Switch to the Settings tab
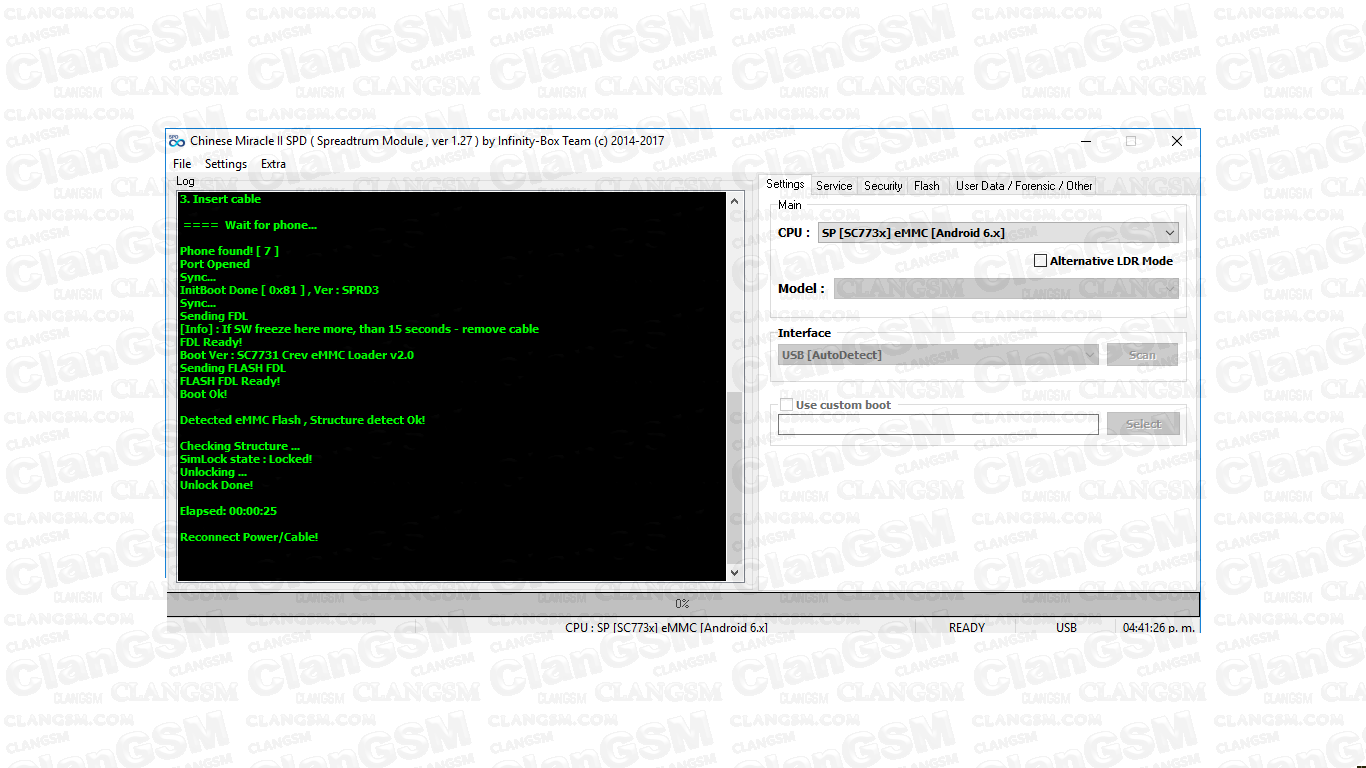1366x768 pixels. pyautogui.click(x=785, y=184)
